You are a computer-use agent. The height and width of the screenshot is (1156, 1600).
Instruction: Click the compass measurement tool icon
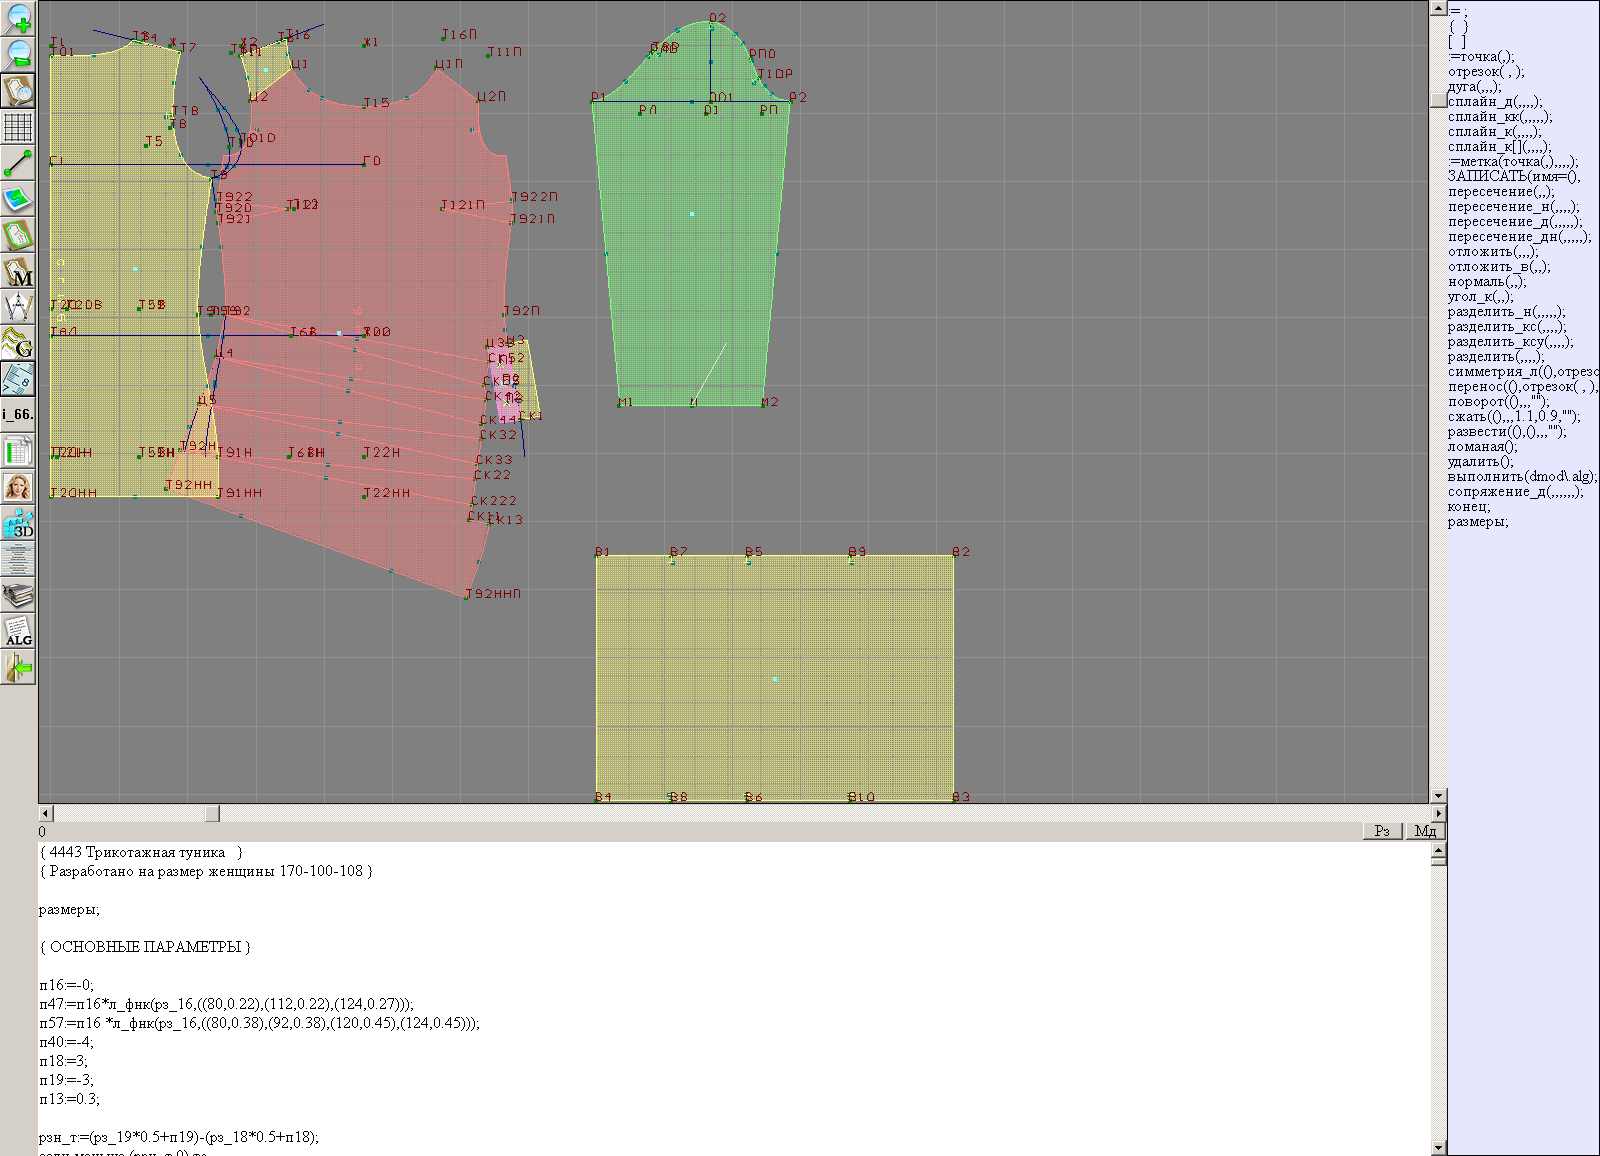click(x=18, y=307)
